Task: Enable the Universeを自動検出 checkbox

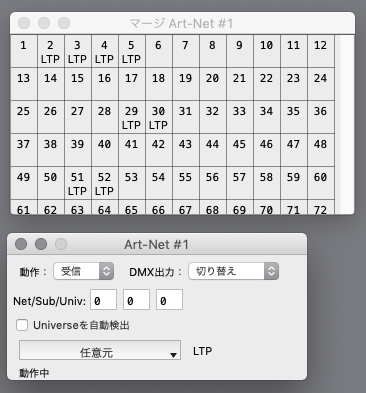Action: tap(22, 325)
